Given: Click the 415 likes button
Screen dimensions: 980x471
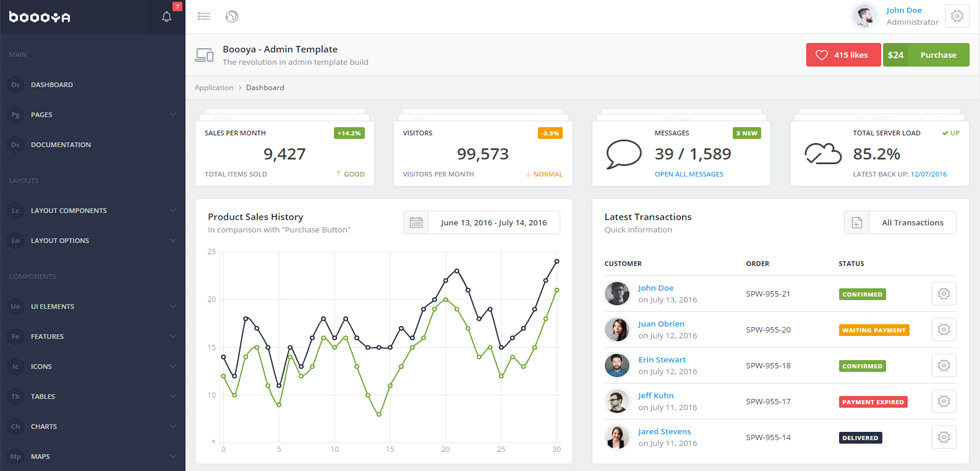Looking at the screenshot, I should click(x=843, y=55).
